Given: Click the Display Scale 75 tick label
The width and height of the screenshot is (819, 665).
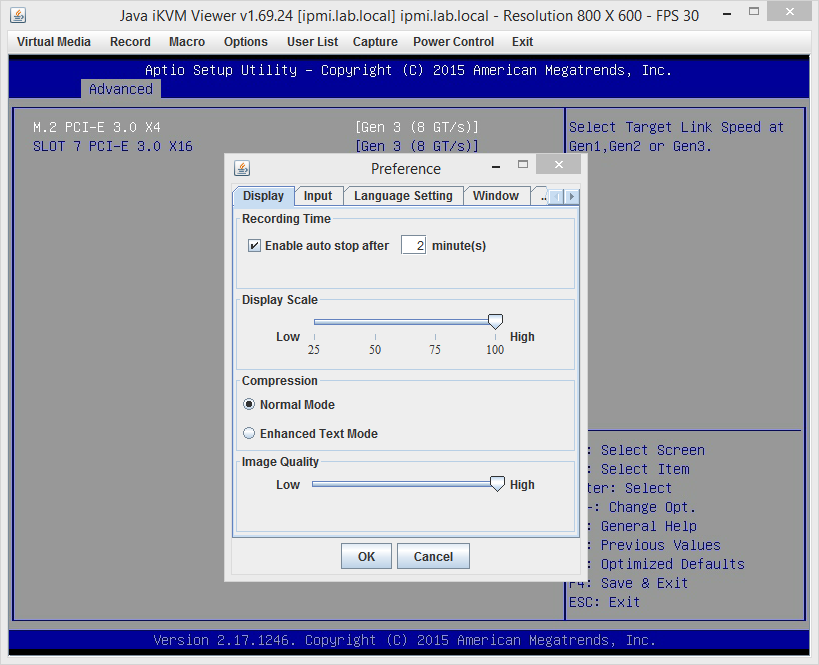Looking at the screenshot, I should [435, 349].
